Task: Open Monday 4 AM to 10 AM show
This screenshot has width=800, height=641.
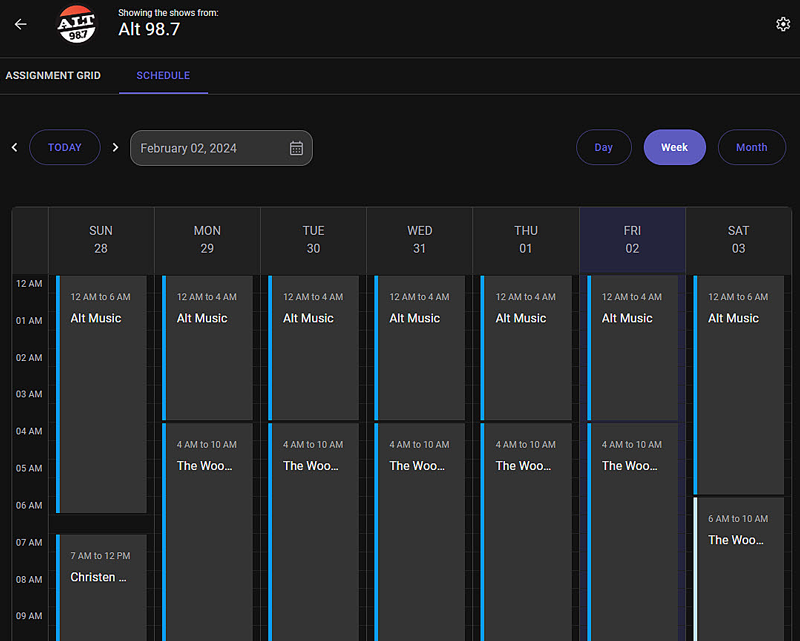Action: click(207, 532)
